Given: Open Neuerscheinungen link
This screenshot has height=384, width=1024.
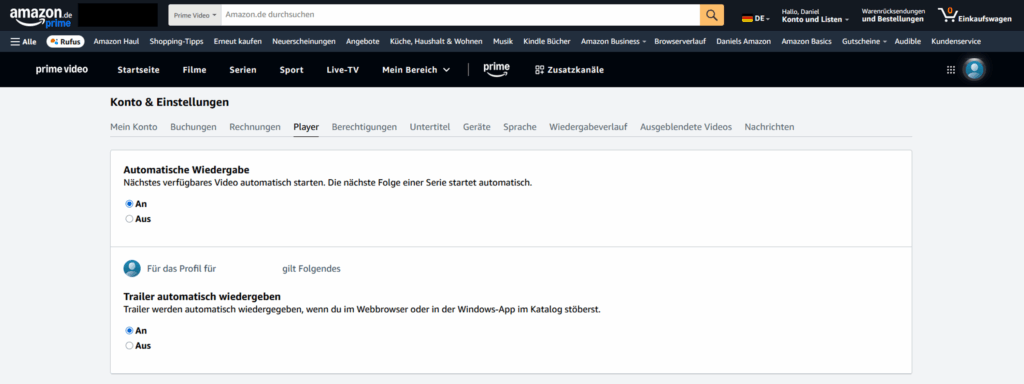Looking at the screenshot, I should (304, 42).
